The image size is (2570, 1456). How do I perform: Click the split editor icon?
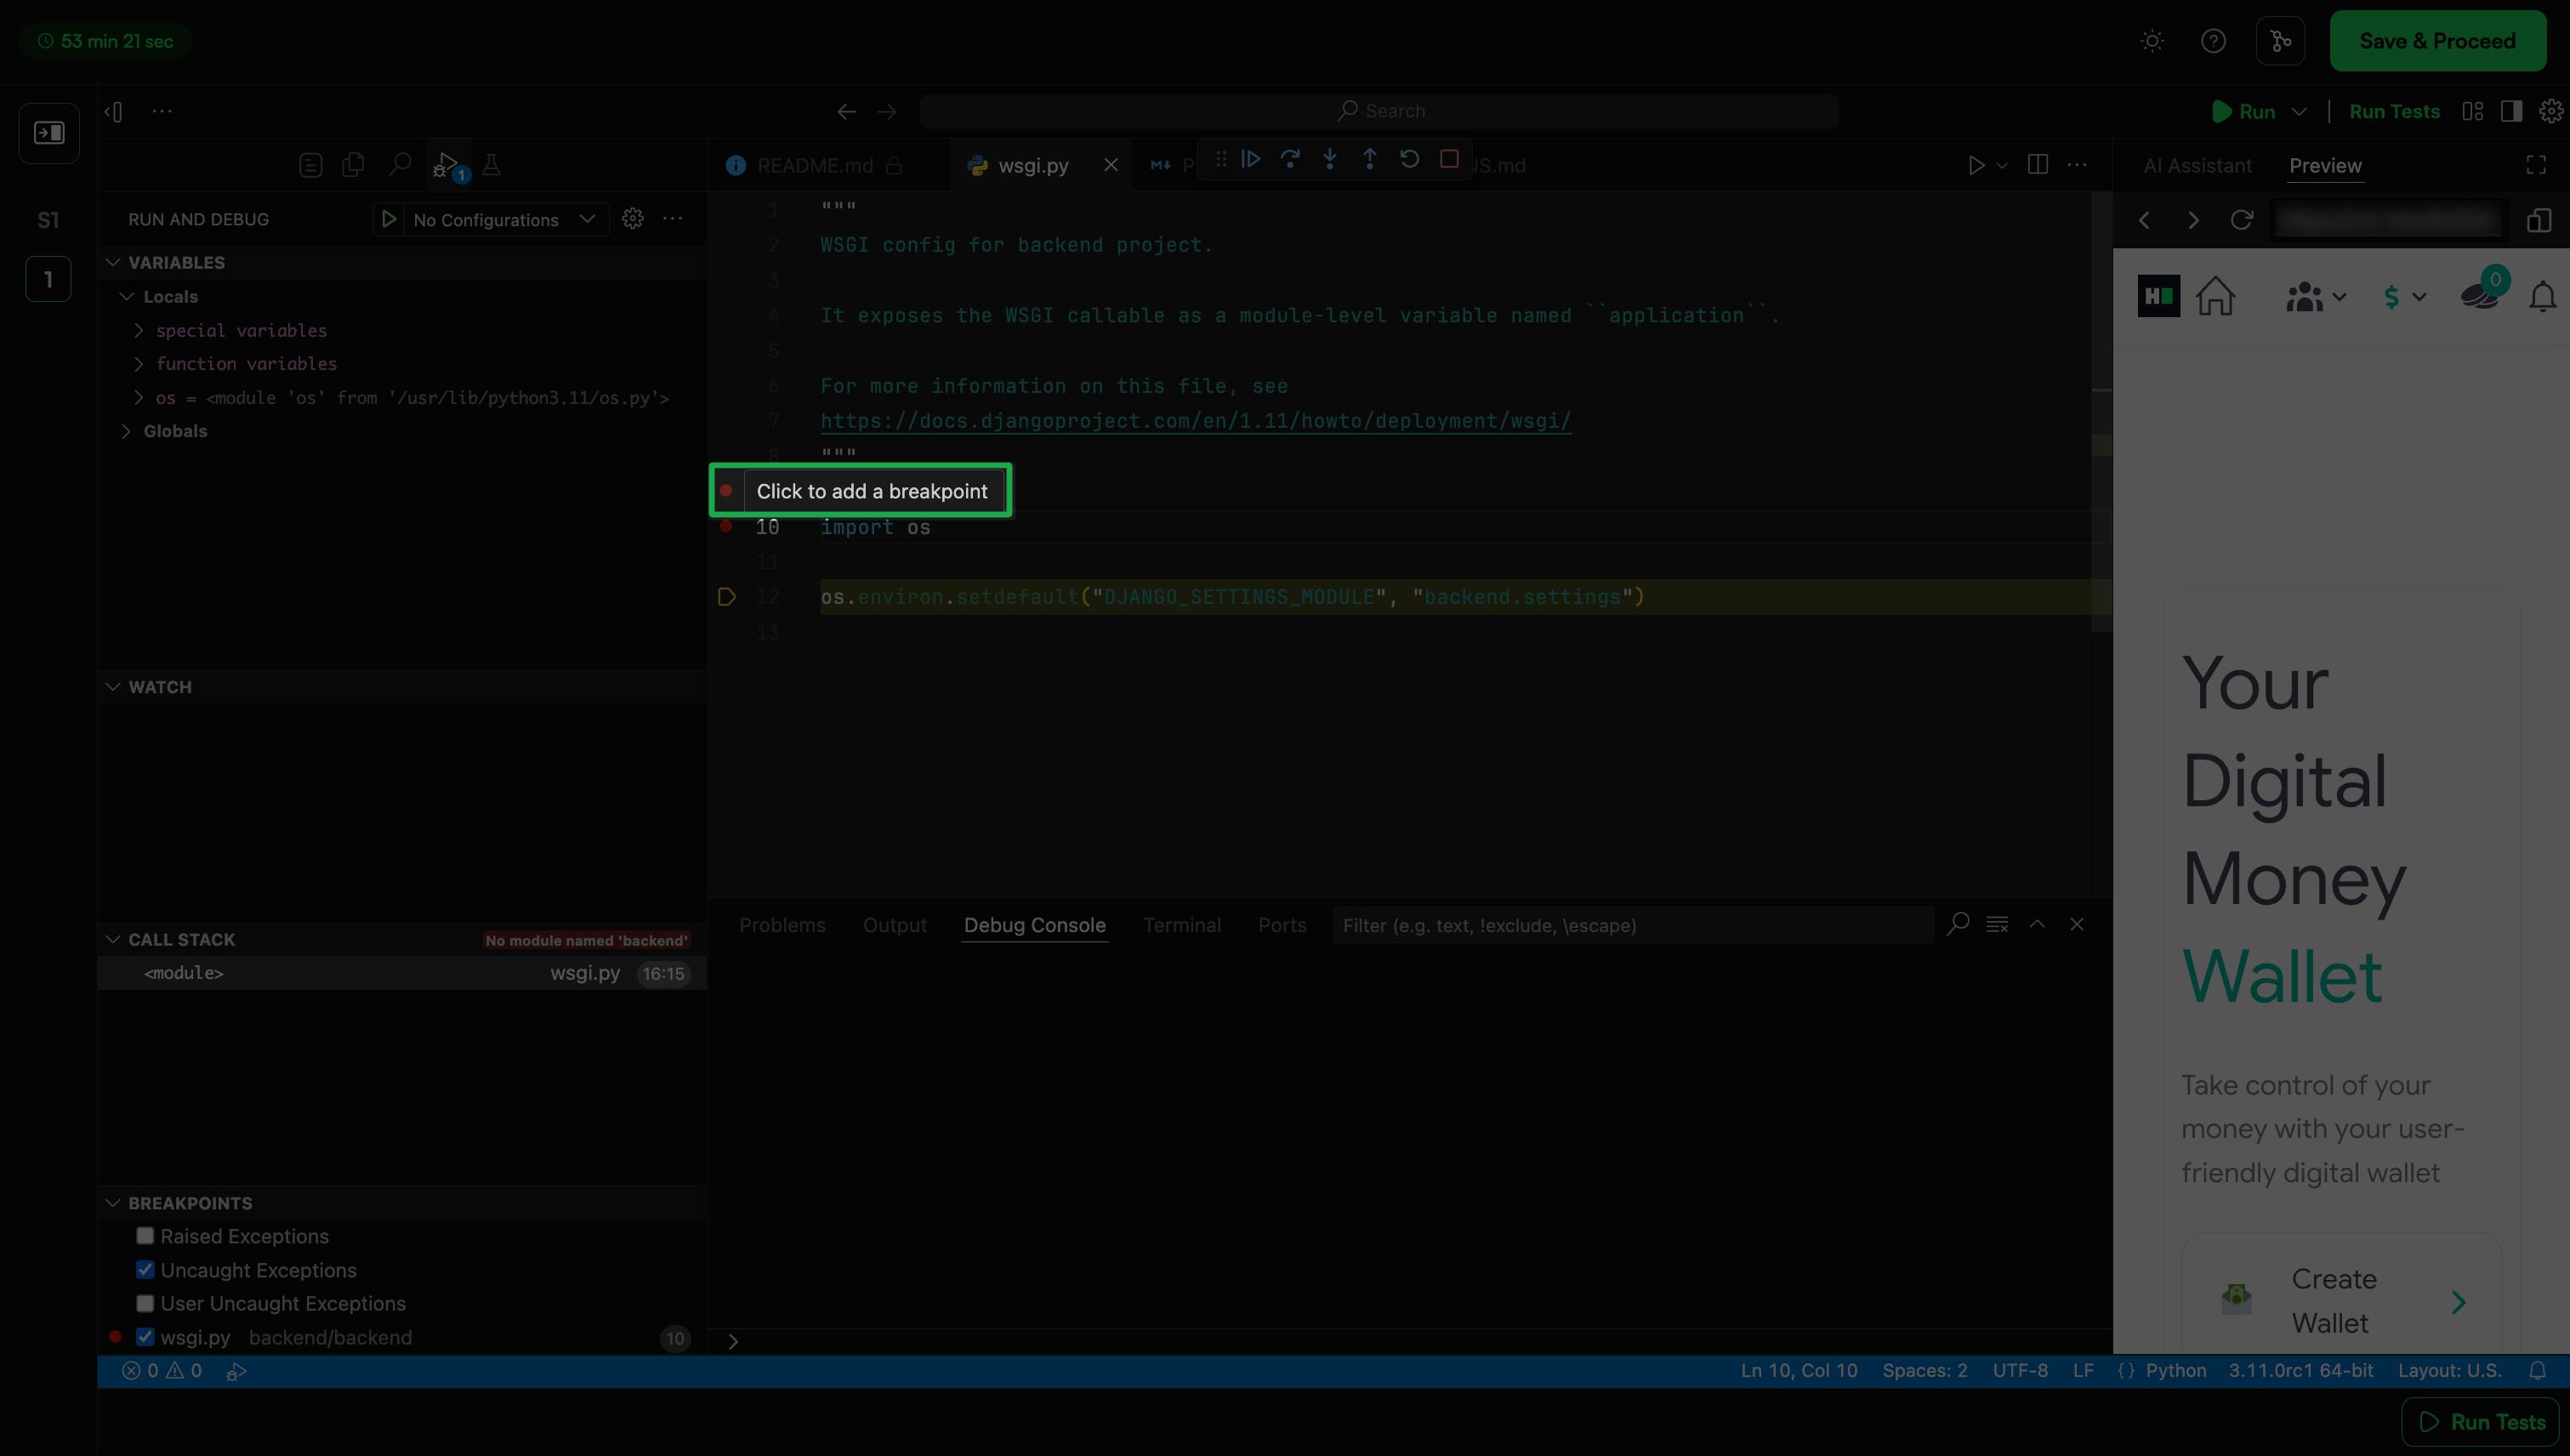2037,165
